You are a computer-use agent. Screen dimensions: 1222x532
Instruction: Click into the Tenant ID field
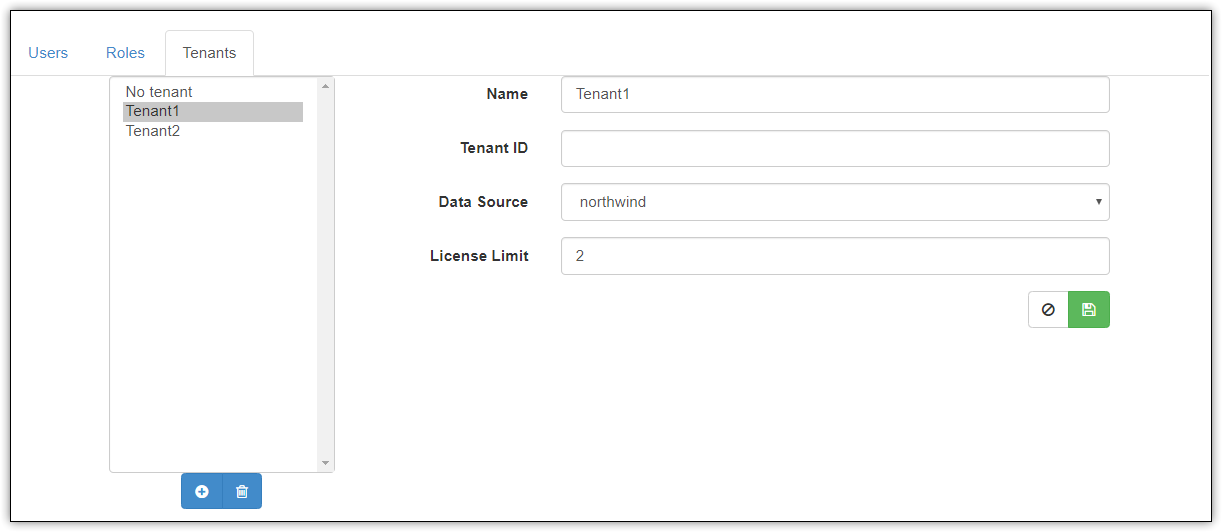point(835,148)
